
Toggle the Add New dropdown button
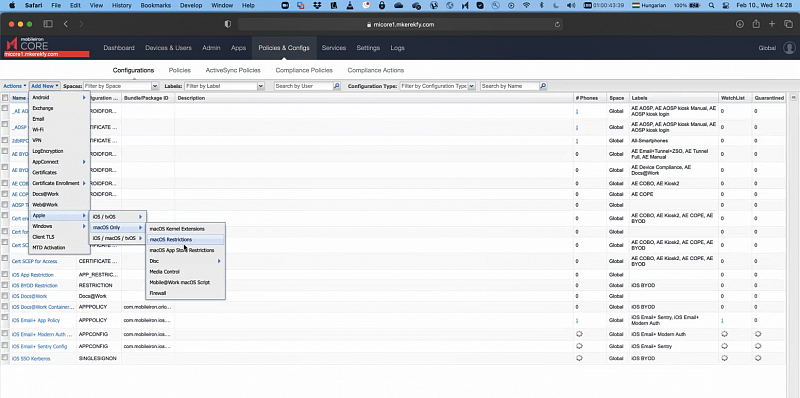coord(45,86)
